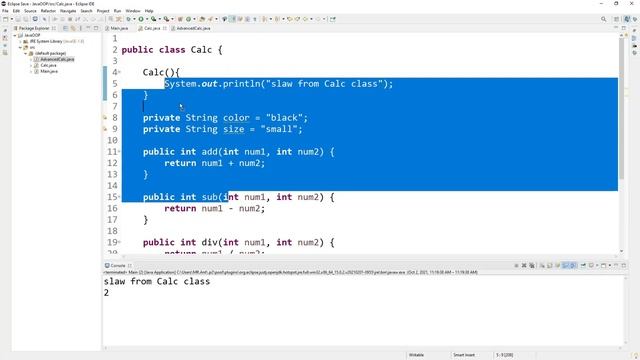Viewport: 640px width, 360px height.
Task: Click warning marker on line 9 gutter
Action: coord(105,129)
